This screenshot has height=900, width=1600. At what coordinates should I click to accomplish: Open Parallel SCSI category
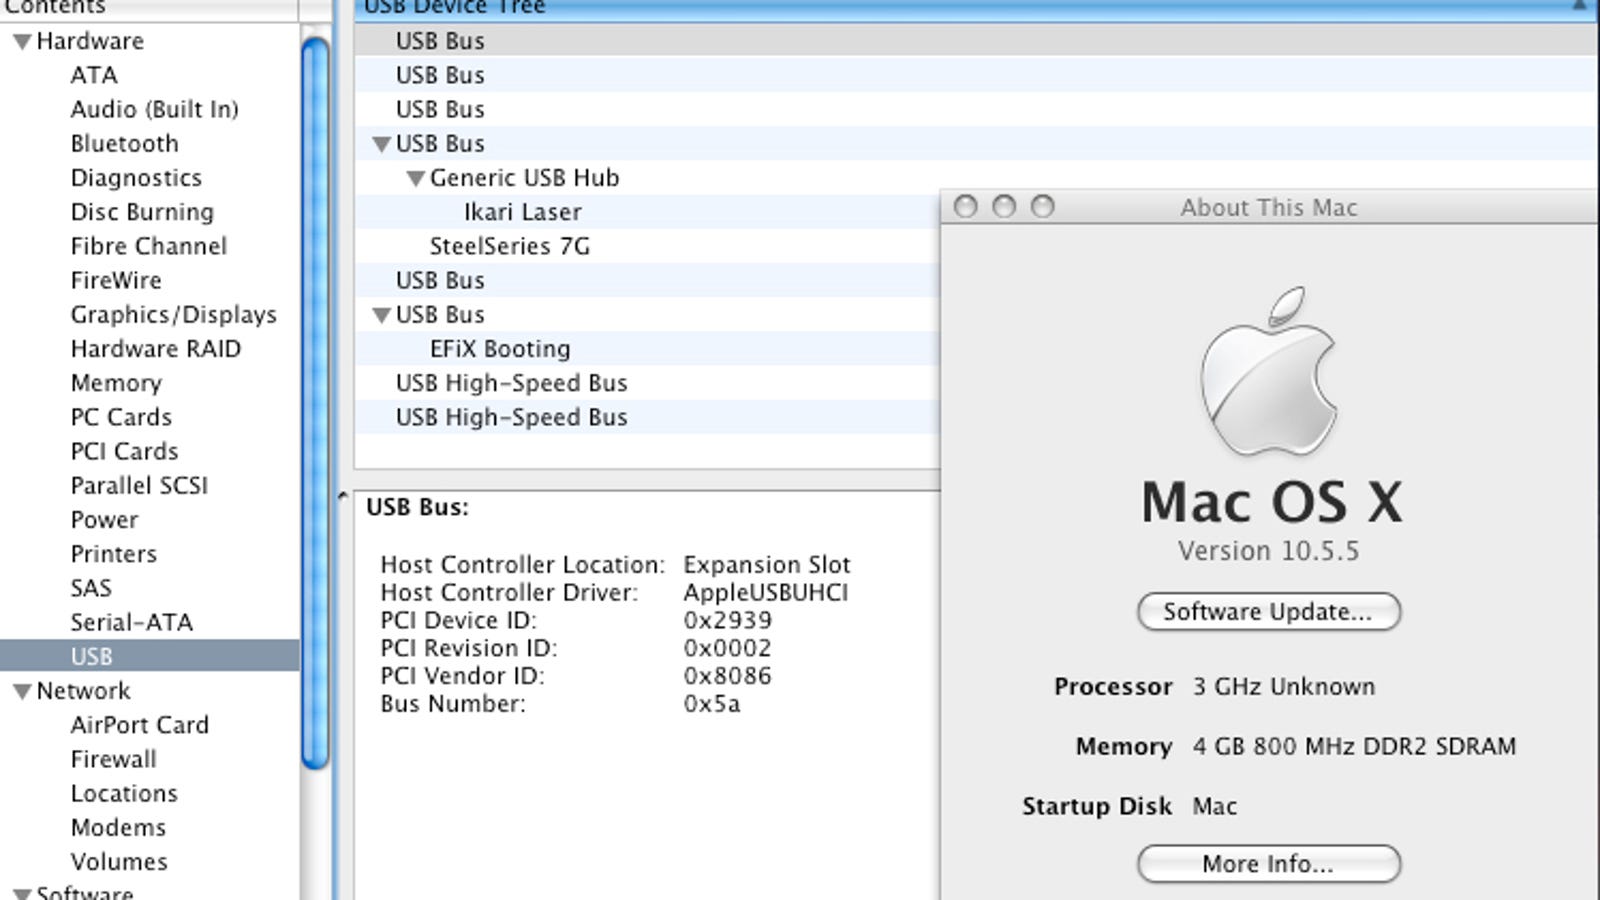pyautogui.click(x=139, y=485)
